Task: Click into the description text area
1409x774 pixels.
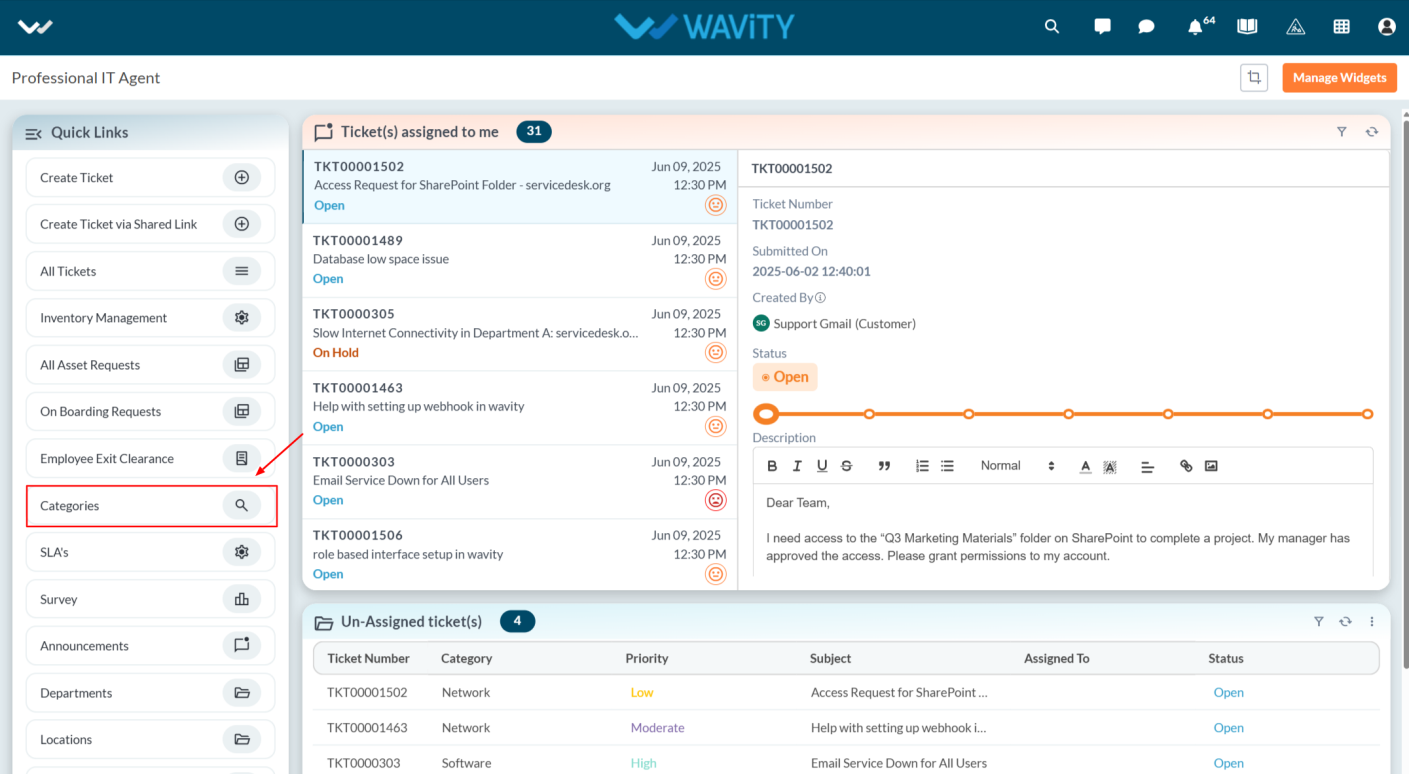Action: coord(1063,529)
